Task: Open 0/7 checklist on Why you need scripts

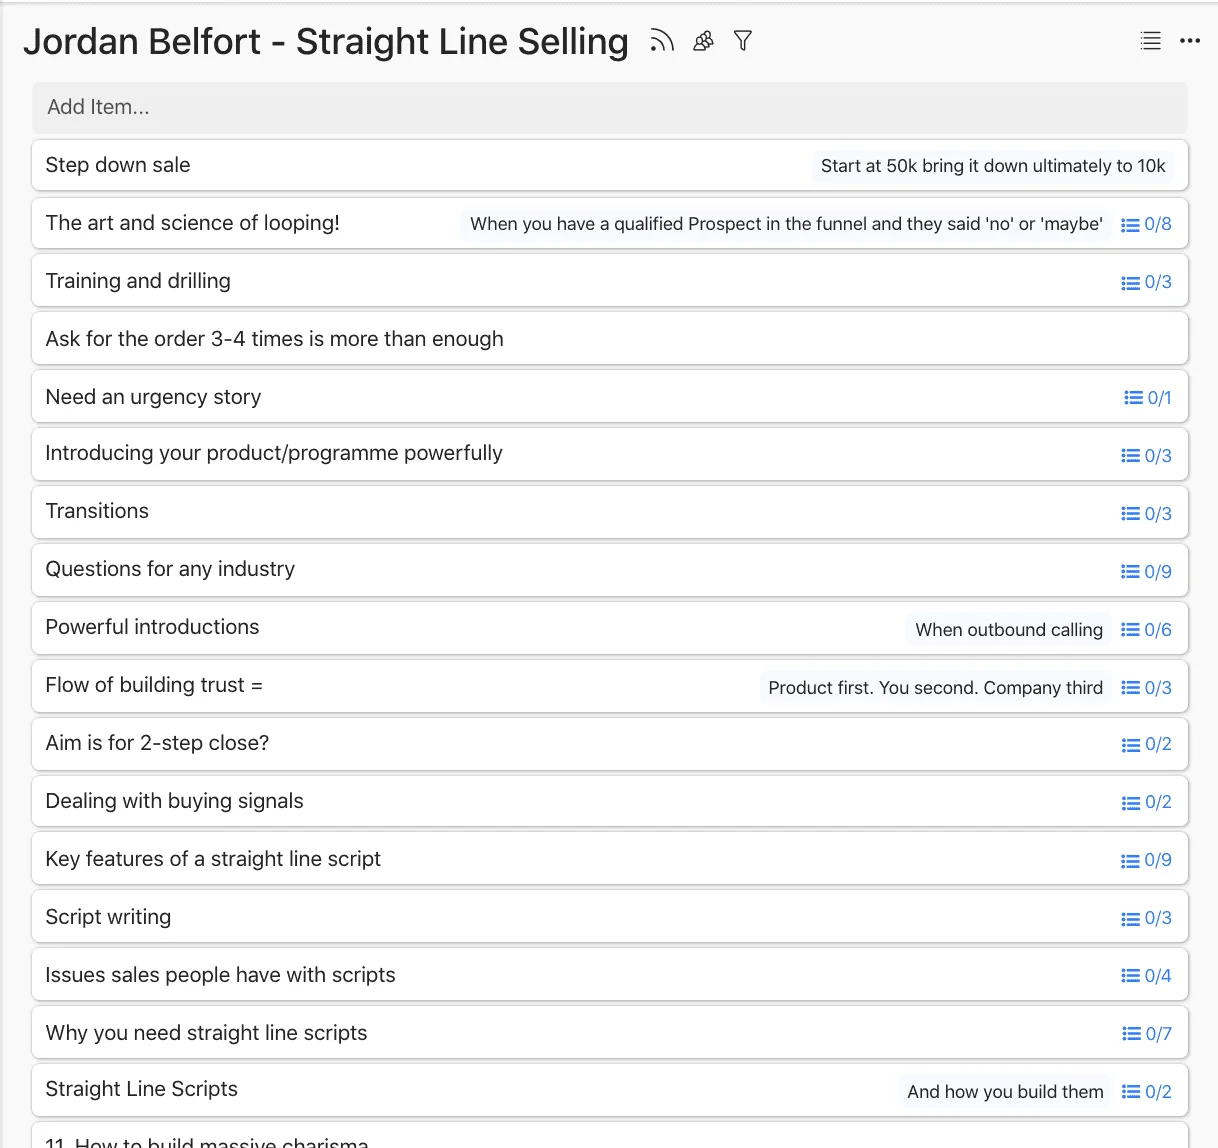Action: (x=1147, y=1034)
